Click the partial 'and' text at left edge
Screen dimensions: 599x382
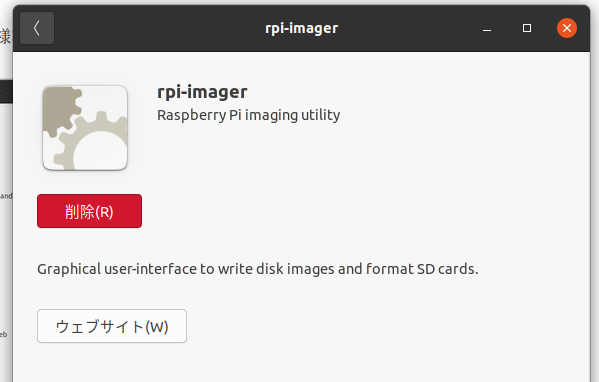[6, 196]
